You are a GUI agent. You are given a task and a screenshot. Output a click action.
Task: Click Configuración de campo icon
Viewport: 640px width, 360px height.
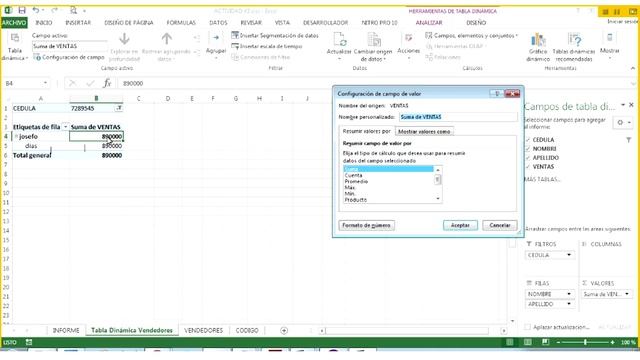tap(37, 58)
